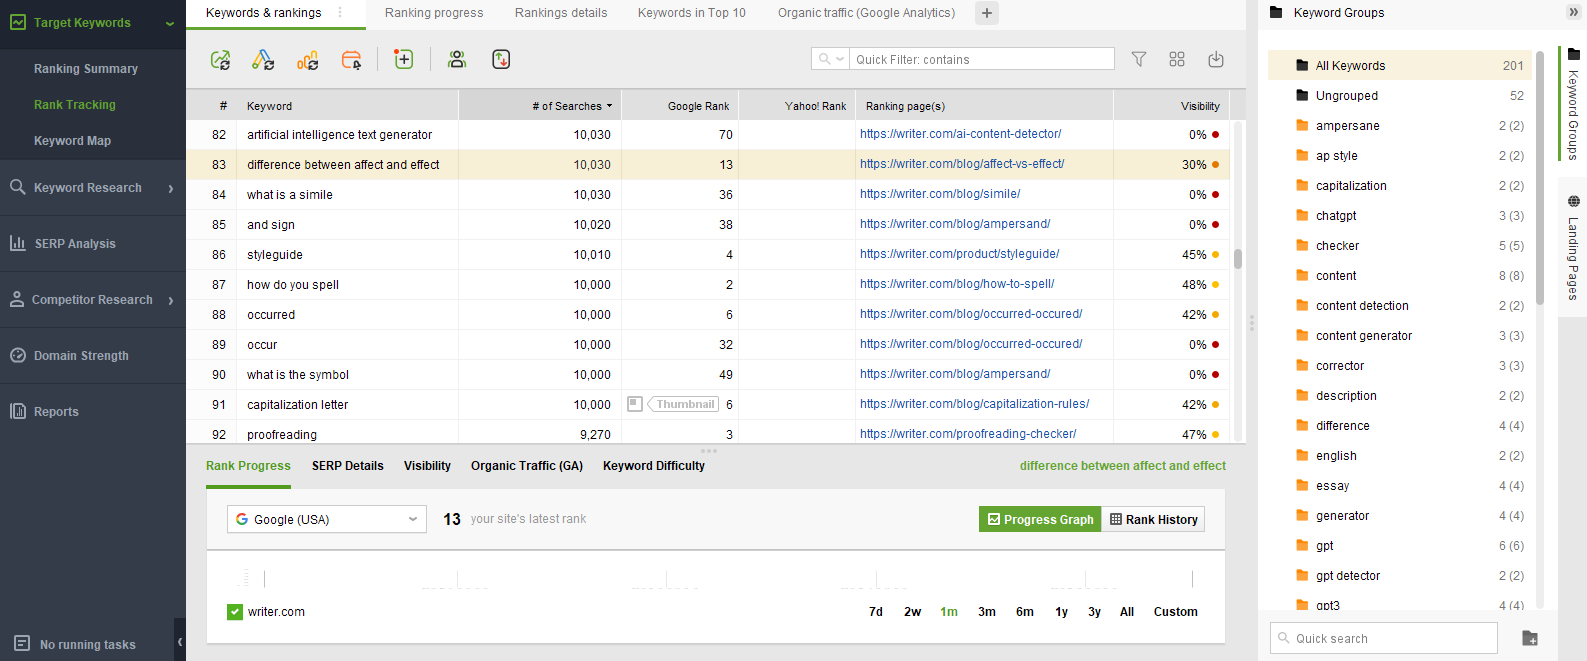Click the Quick Filter input field
The width and height of the screenshot is (1587, 661).
pyautogui.click(x=982, y=59)
